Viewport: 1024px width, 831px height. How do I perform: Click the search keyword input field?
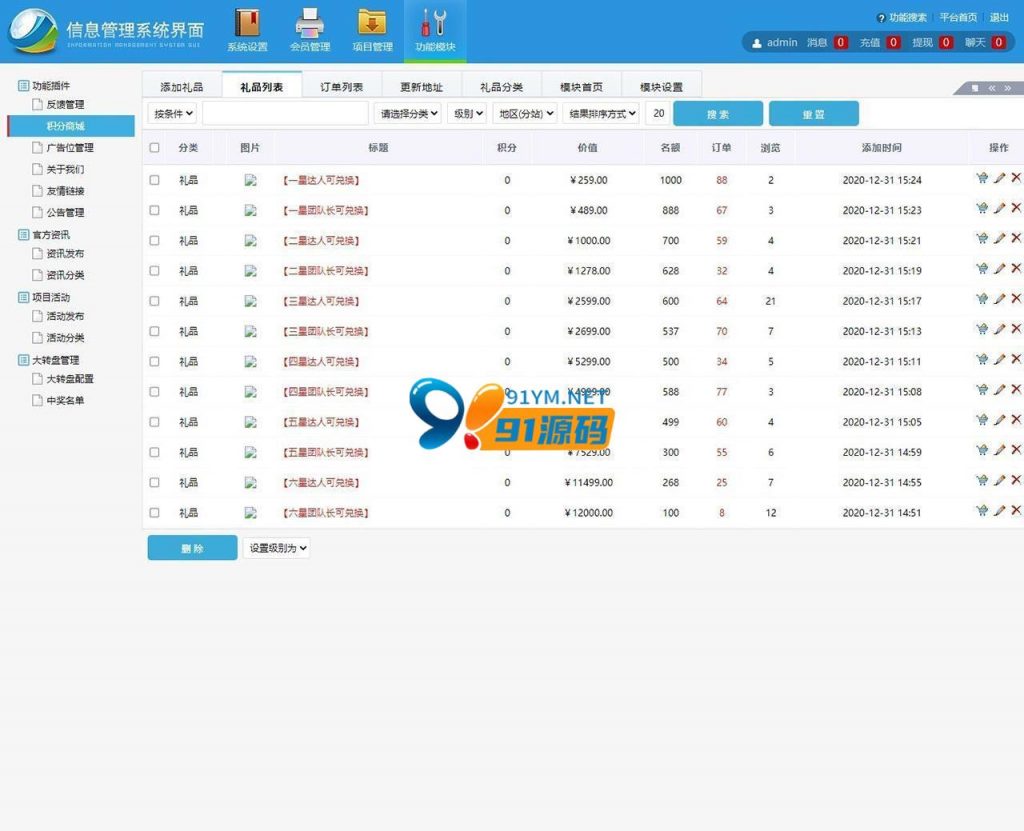[x=285, y=114]
